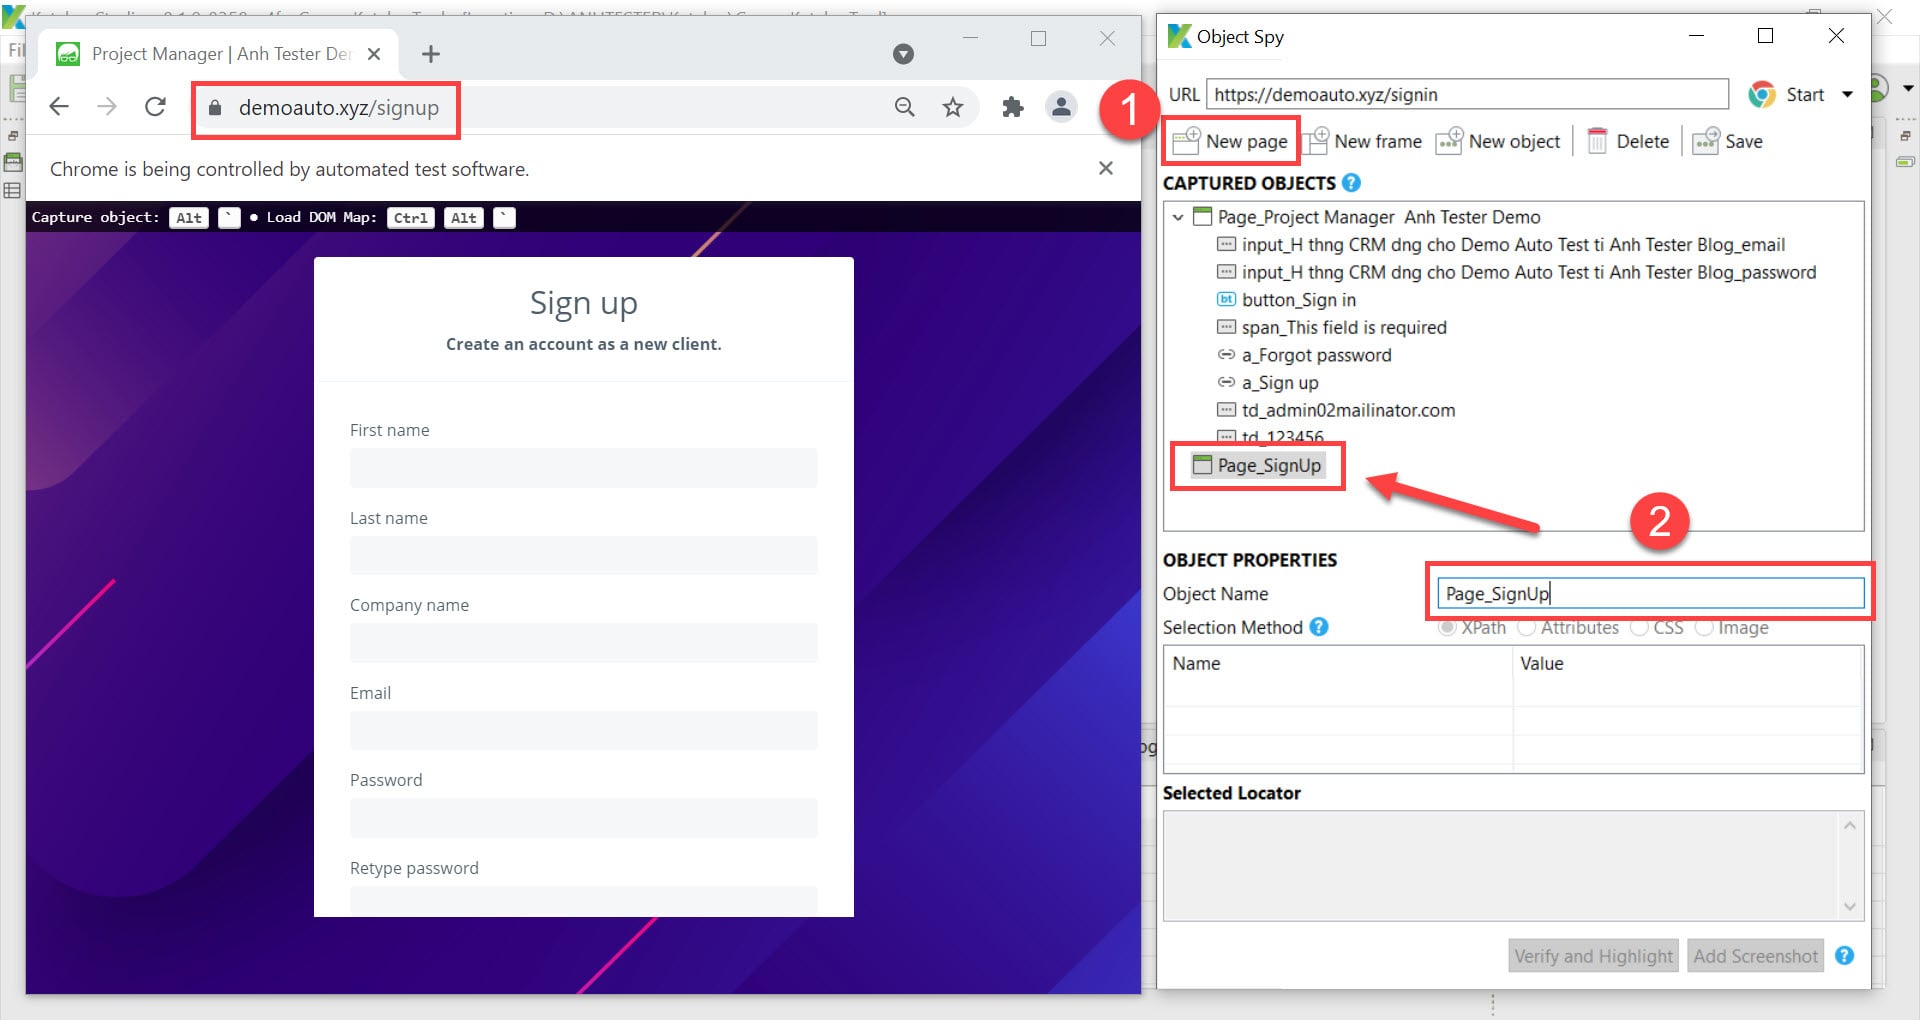Open the Start browser dropdown arrow

coord(1847,94)
